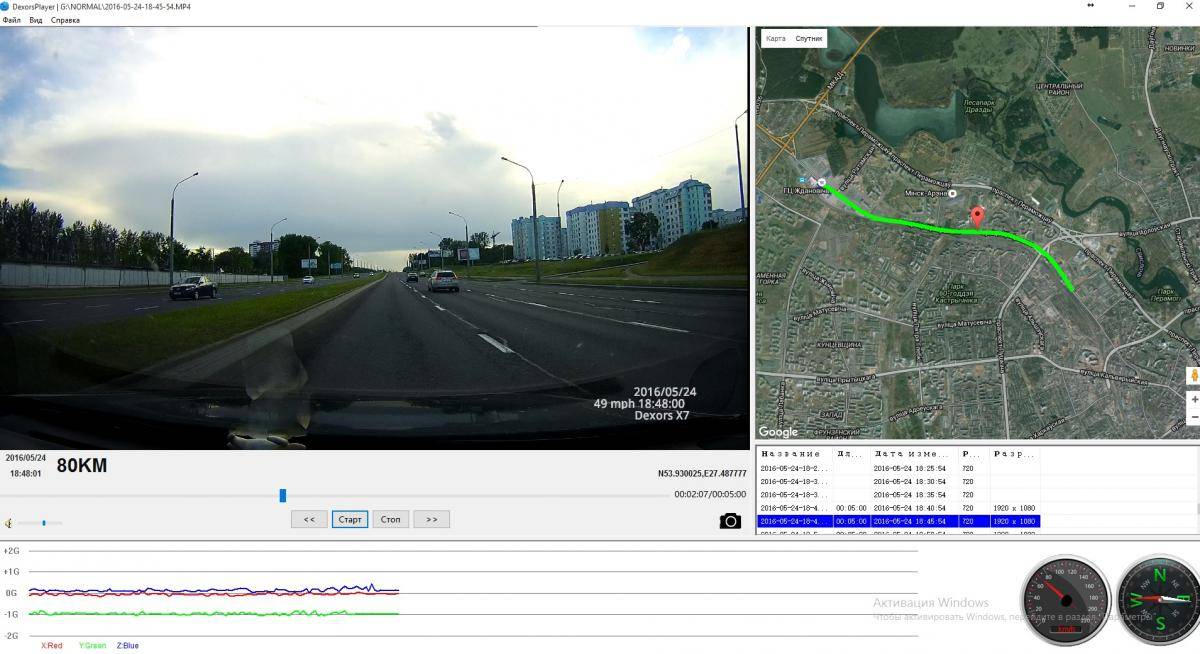Select the Спутник satellite map view

(x=808, y=39)
